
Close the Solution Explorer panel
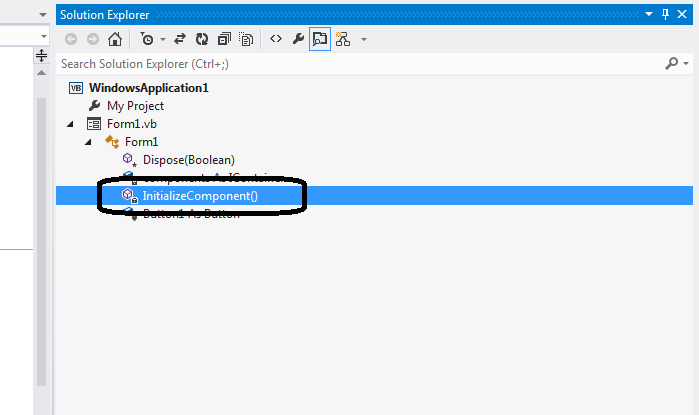[682, 14]
